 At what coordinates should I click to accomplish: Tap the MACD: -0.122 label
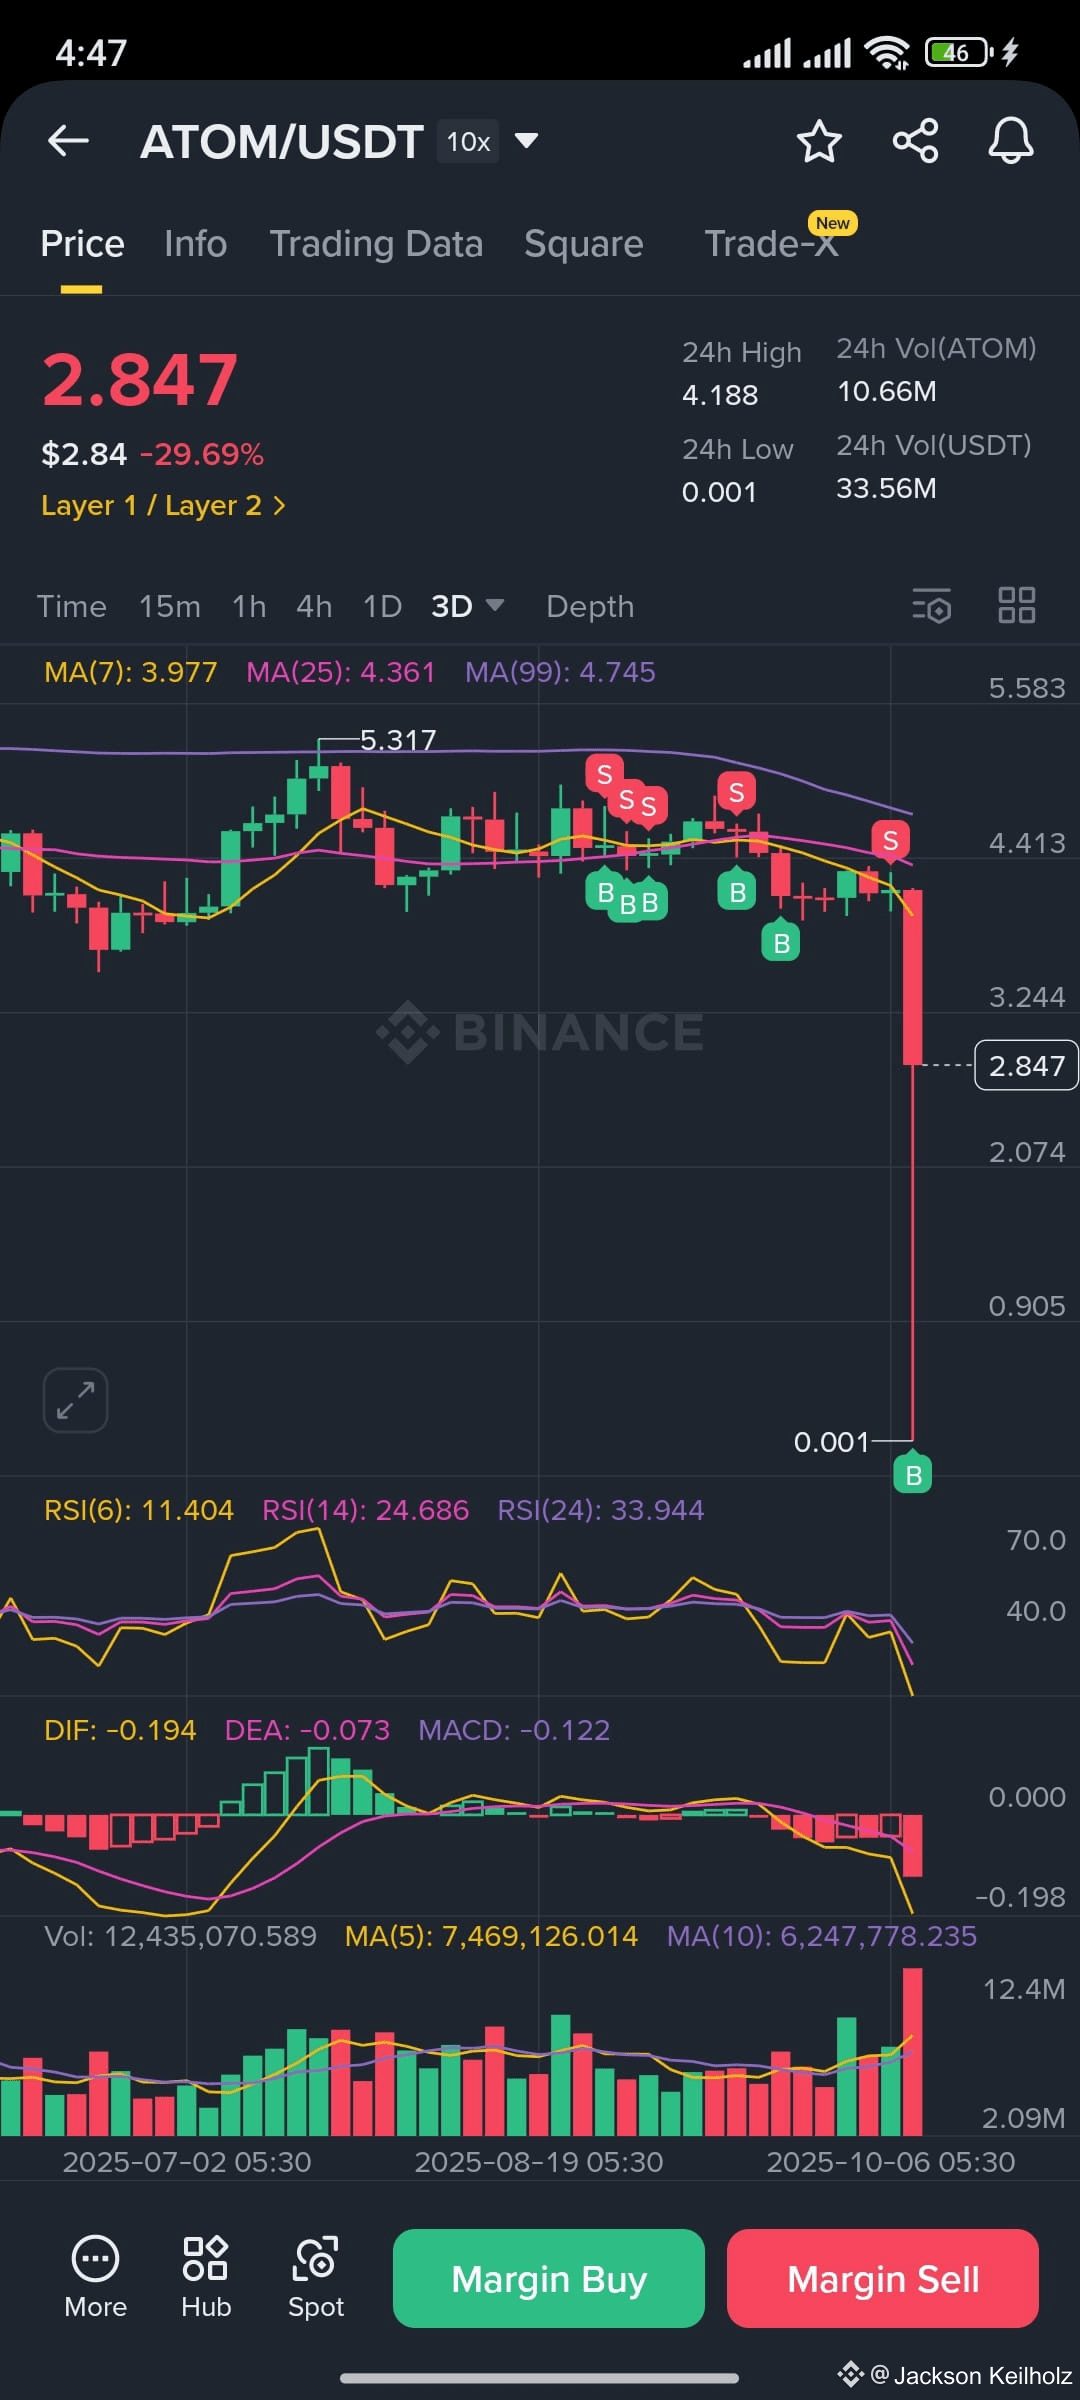[x=514, y=1730]
